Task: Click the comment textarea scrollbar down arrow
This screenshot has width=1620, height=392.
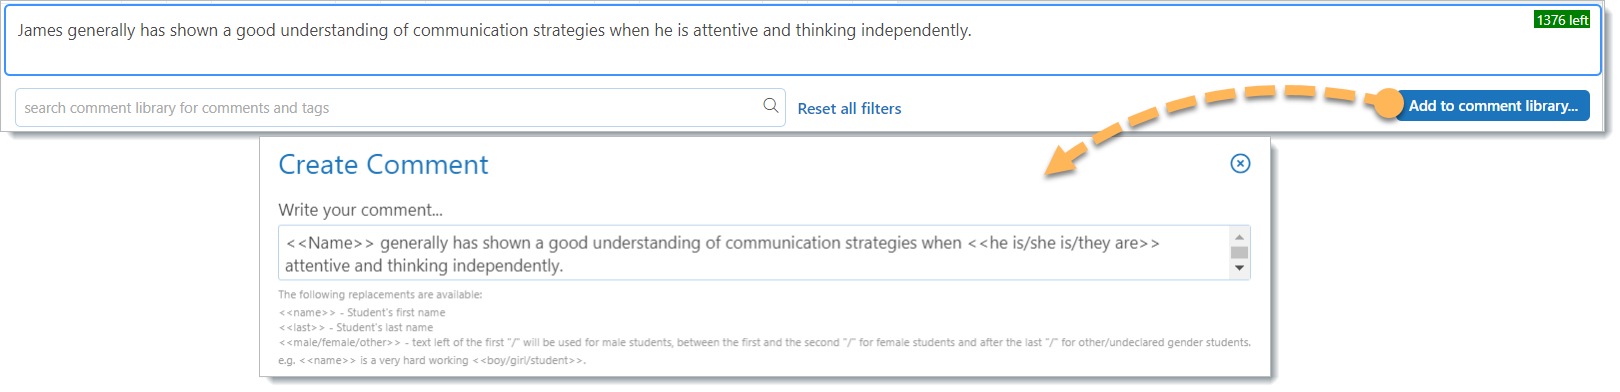Action: tap(1239, 268)
